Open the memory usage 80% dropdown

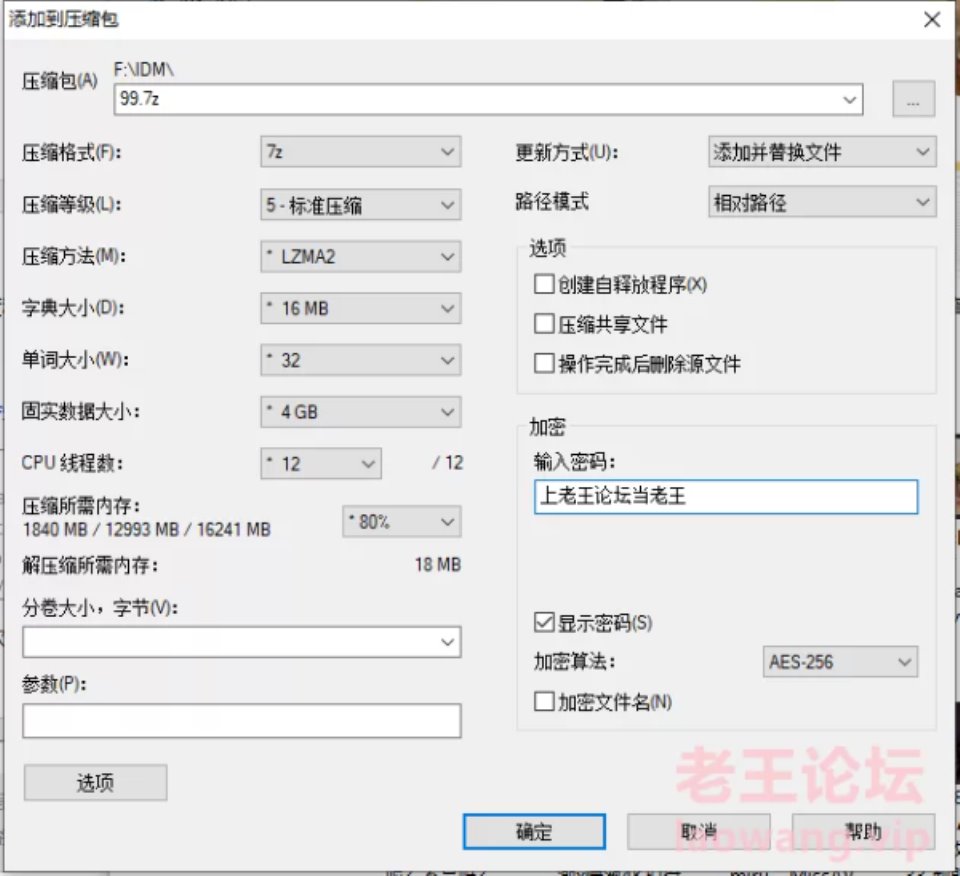402,522
